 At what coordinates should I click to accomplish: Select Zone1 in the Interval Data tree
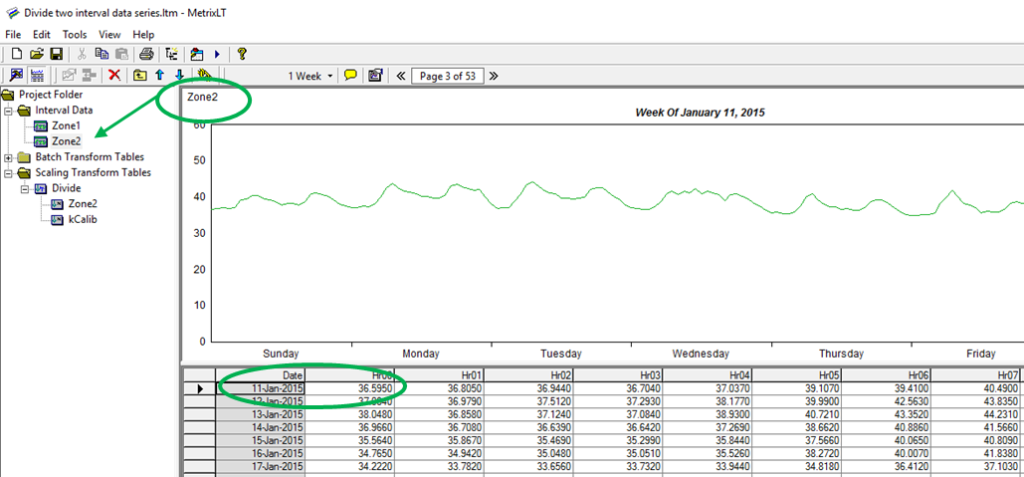coord(66,126)
